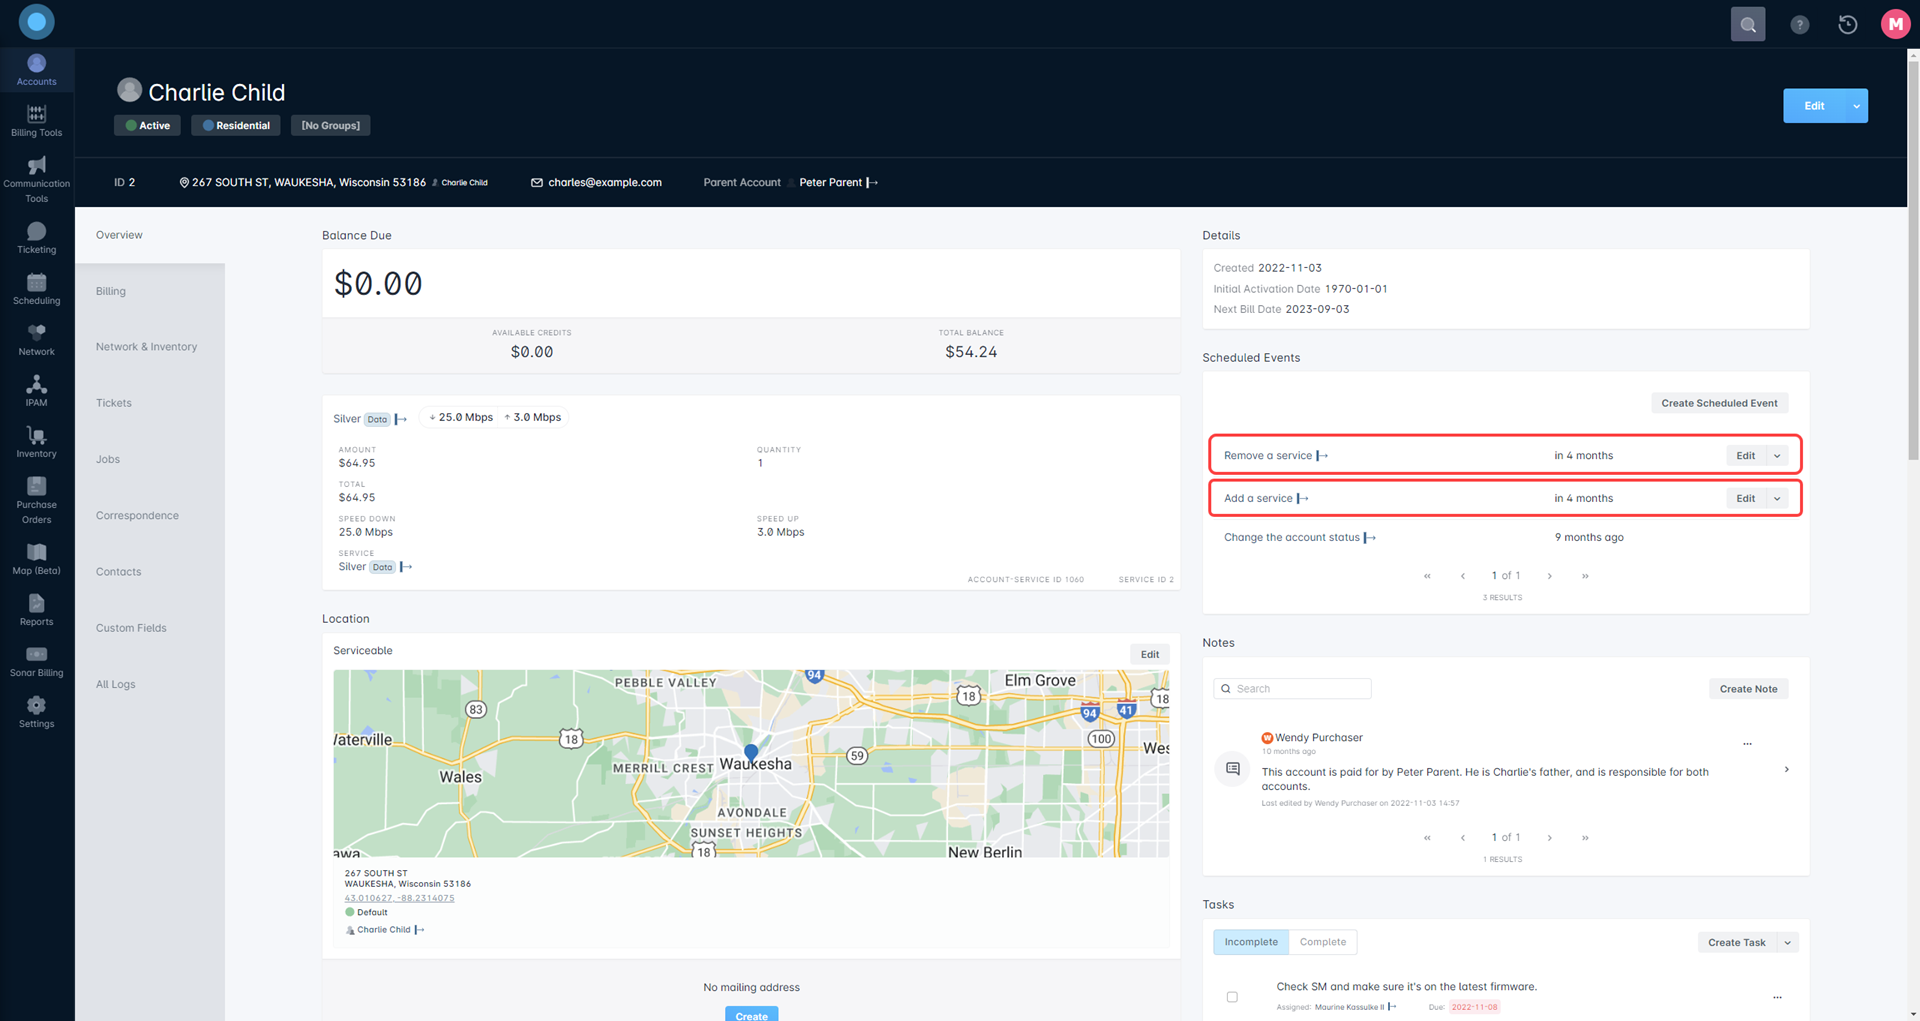Screen dimensions: 1920x1021
Task: Open Change the account status arrow icon
Action: click(1370, 537)
